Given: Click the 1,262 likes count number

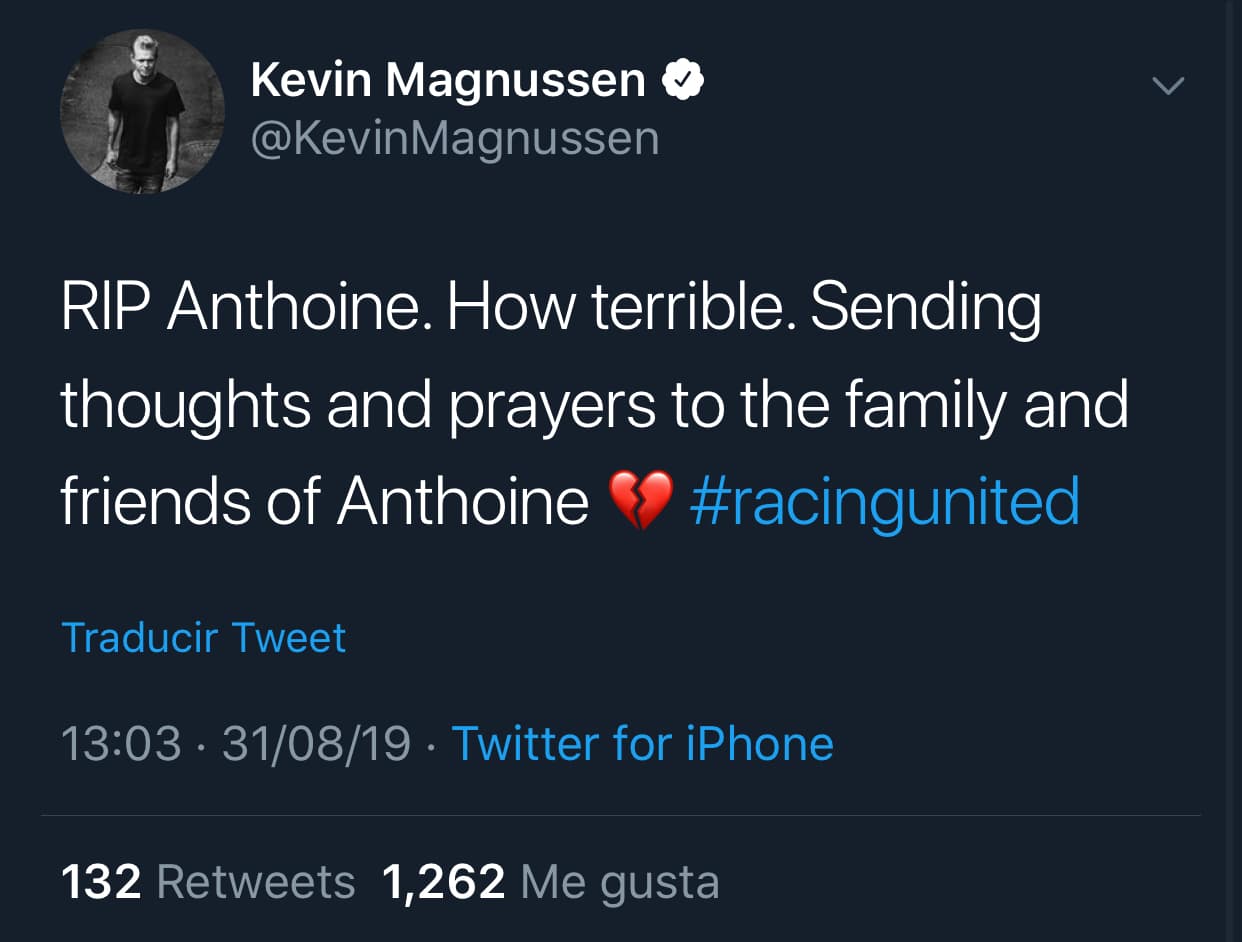Looking at the screenshot, I should click(x=443, y=882).
